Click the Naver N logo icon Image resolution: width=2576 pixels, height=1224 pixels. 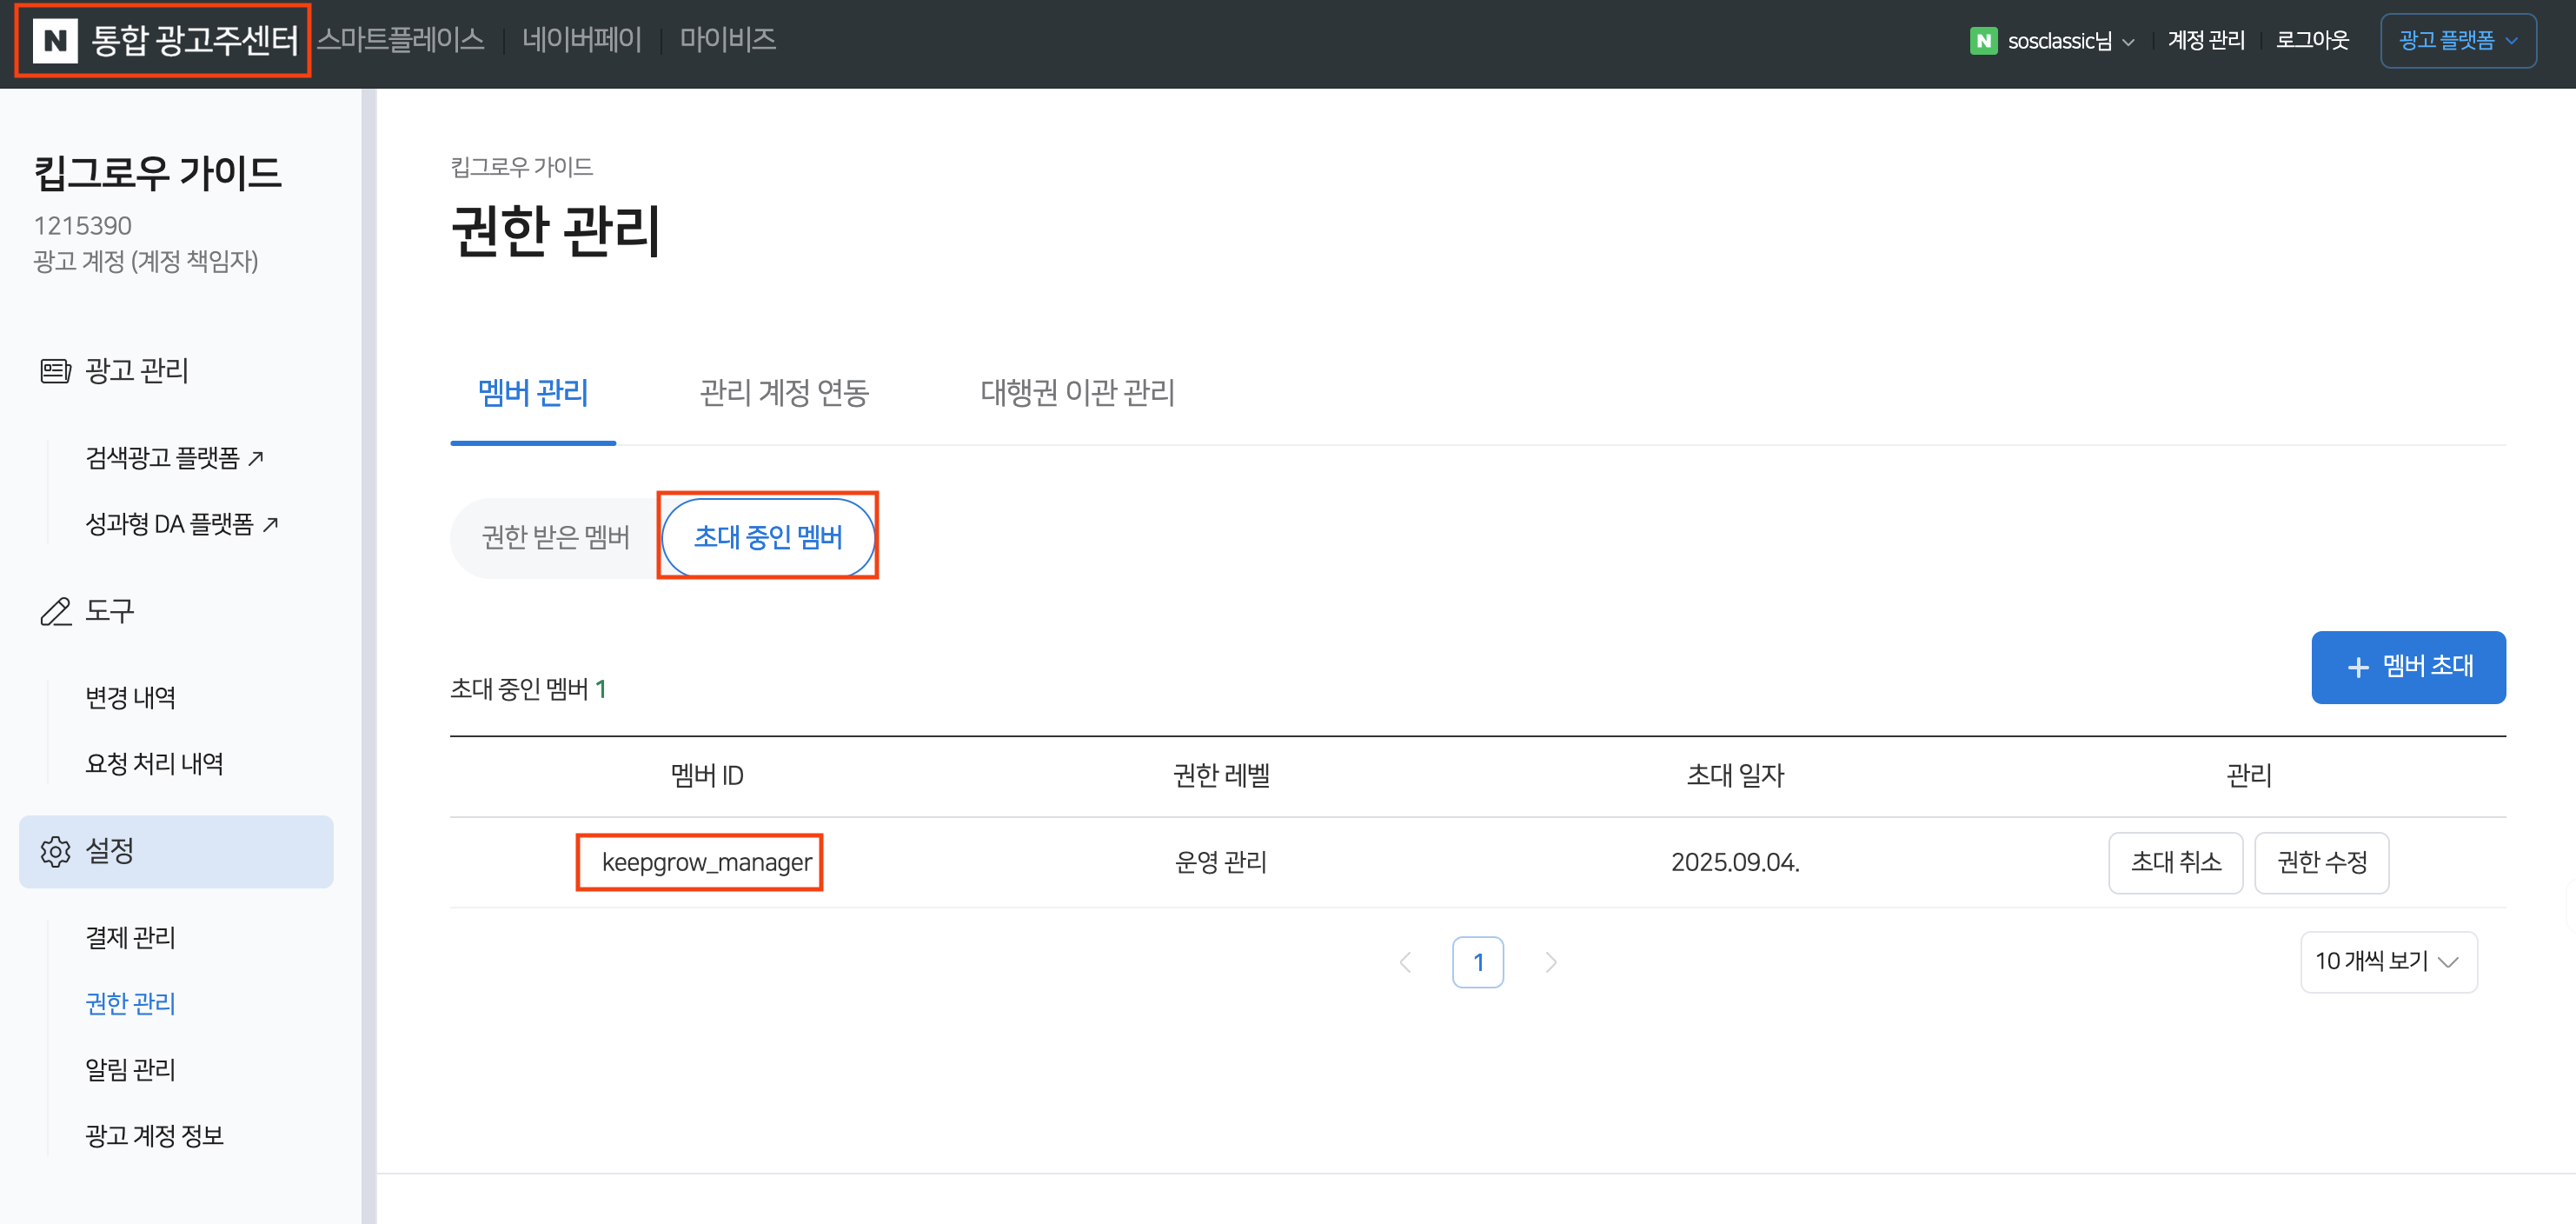point(55,40)
